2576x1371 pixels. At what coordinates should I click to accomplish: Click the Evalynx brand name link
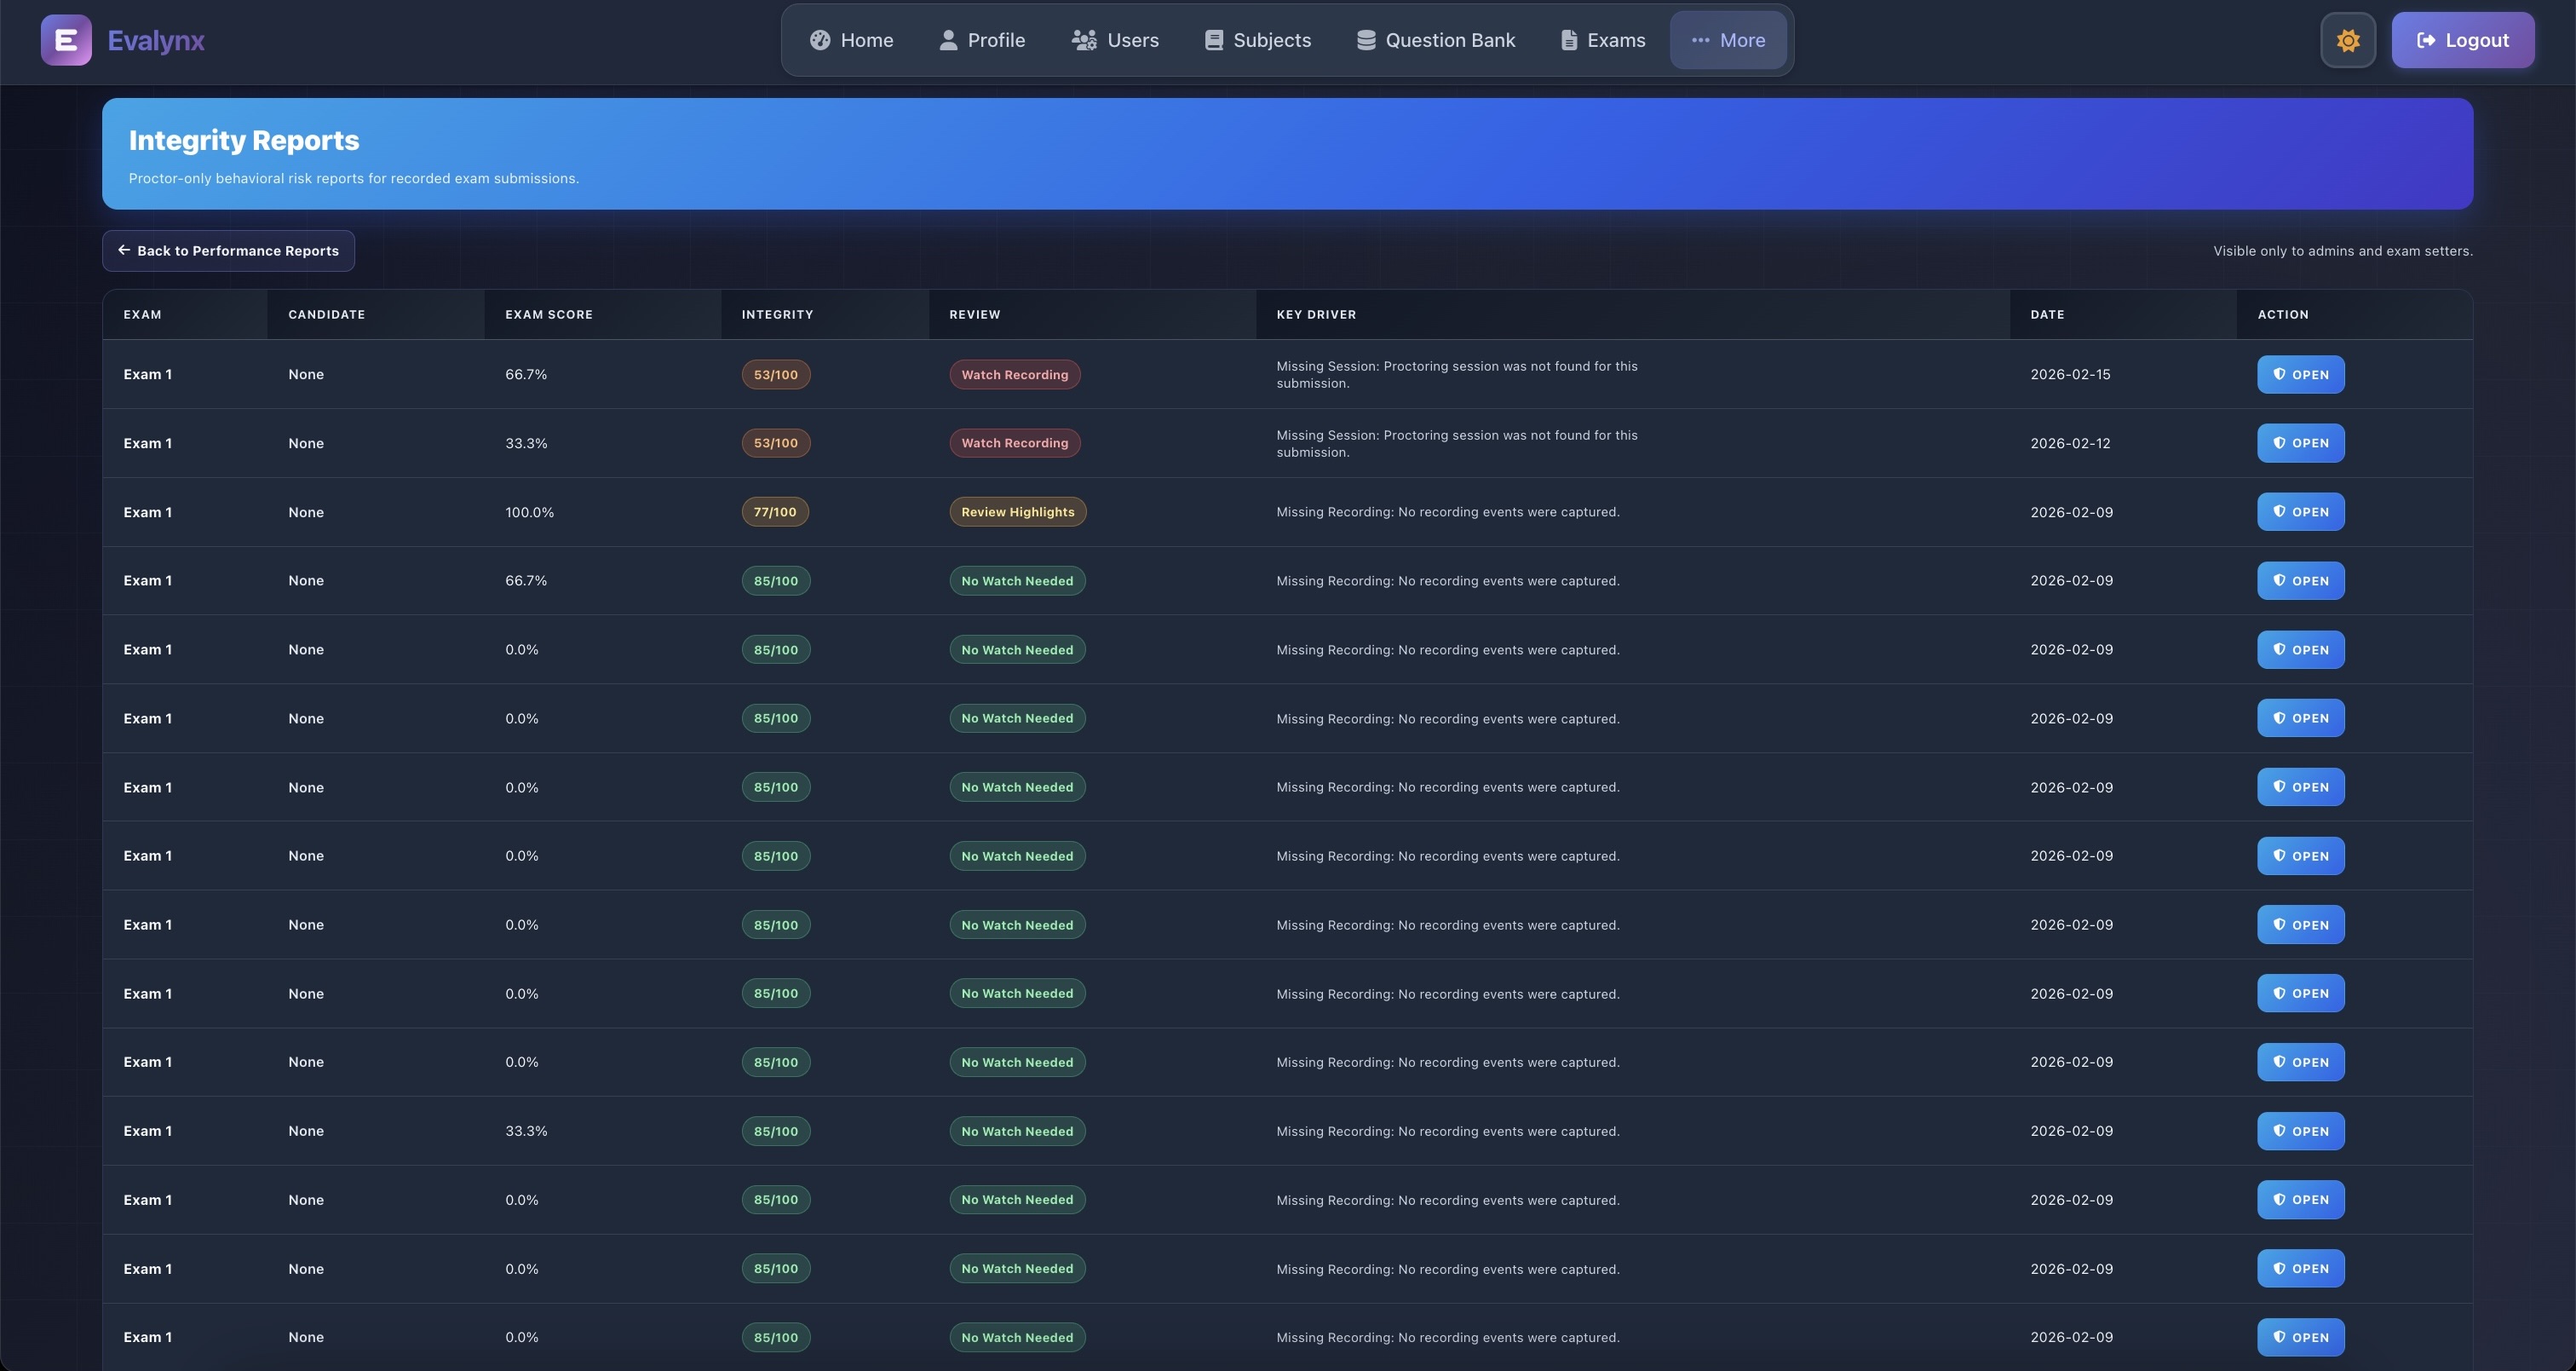click(156, 40)
